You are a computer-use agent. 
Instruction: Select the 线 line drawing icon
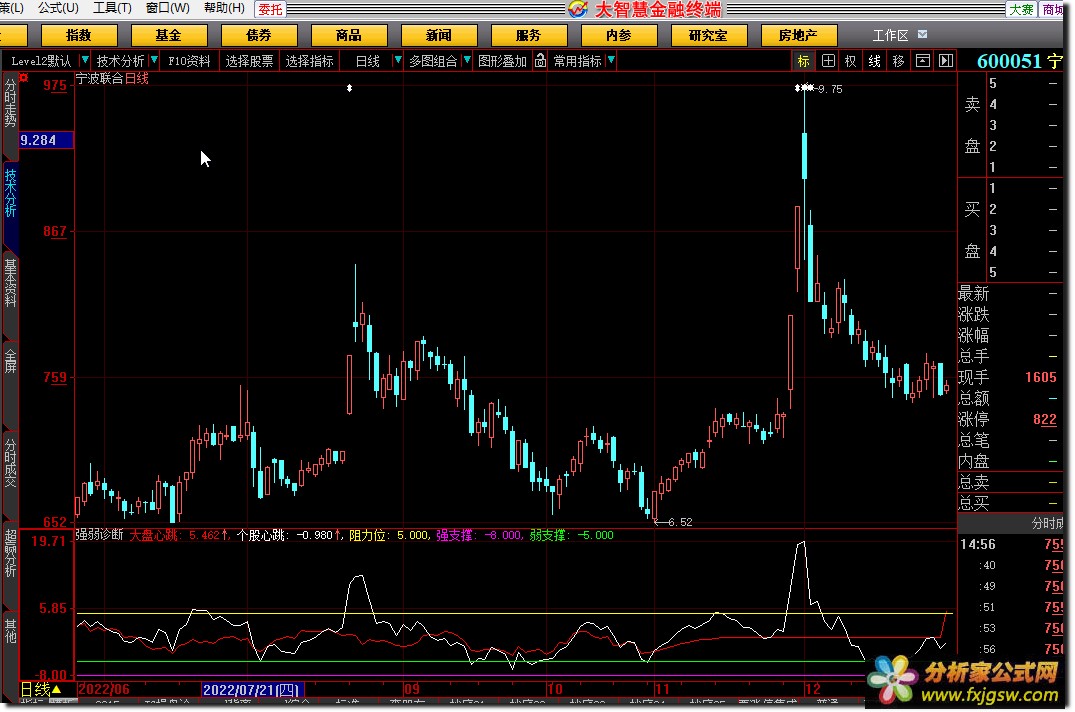click(x=875, y=61)
